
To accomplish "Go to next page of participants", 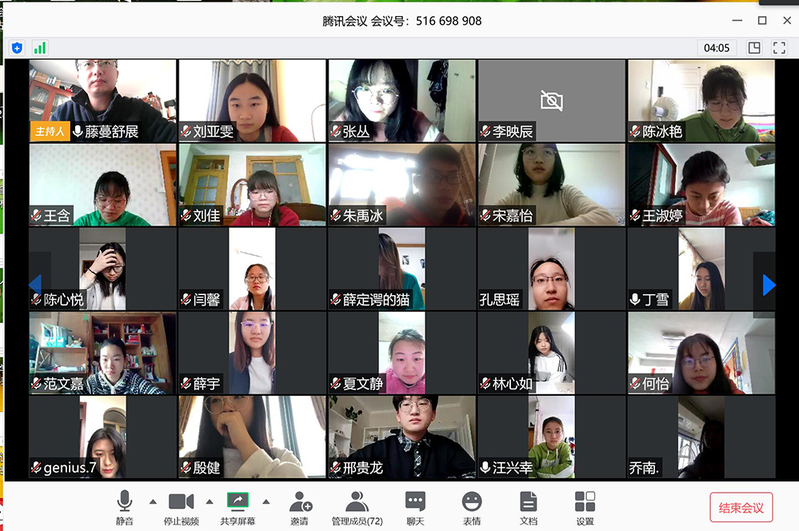I will click(768, 285).
